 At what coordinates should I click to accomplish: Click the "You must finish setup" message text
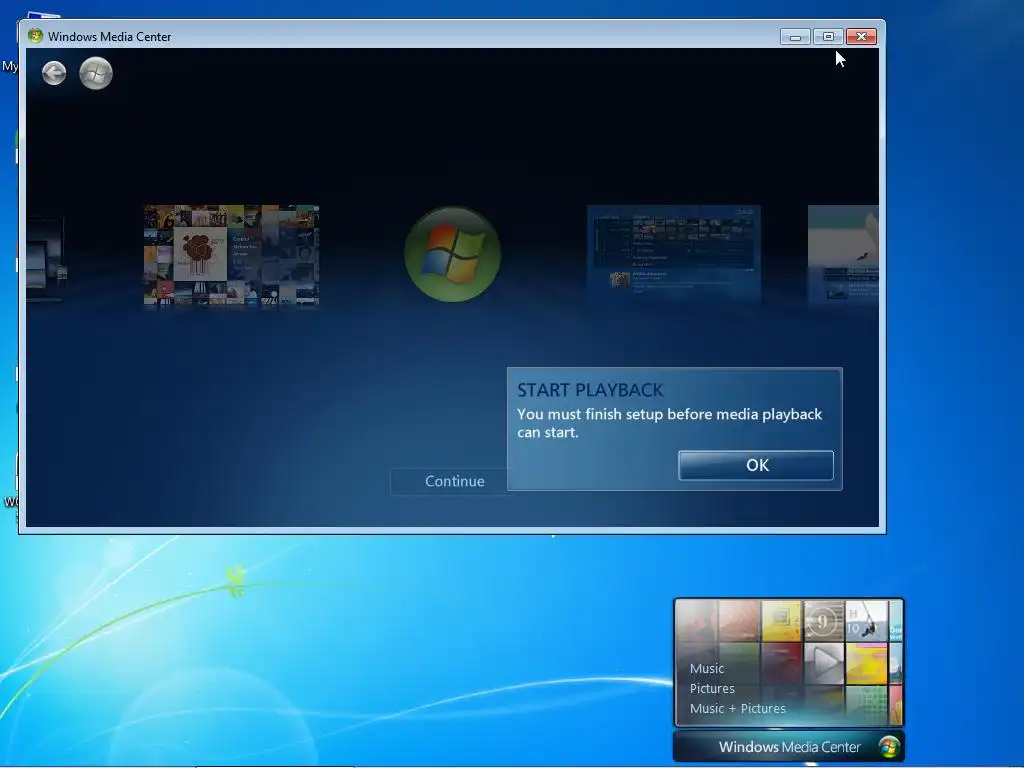click(669, 423)
